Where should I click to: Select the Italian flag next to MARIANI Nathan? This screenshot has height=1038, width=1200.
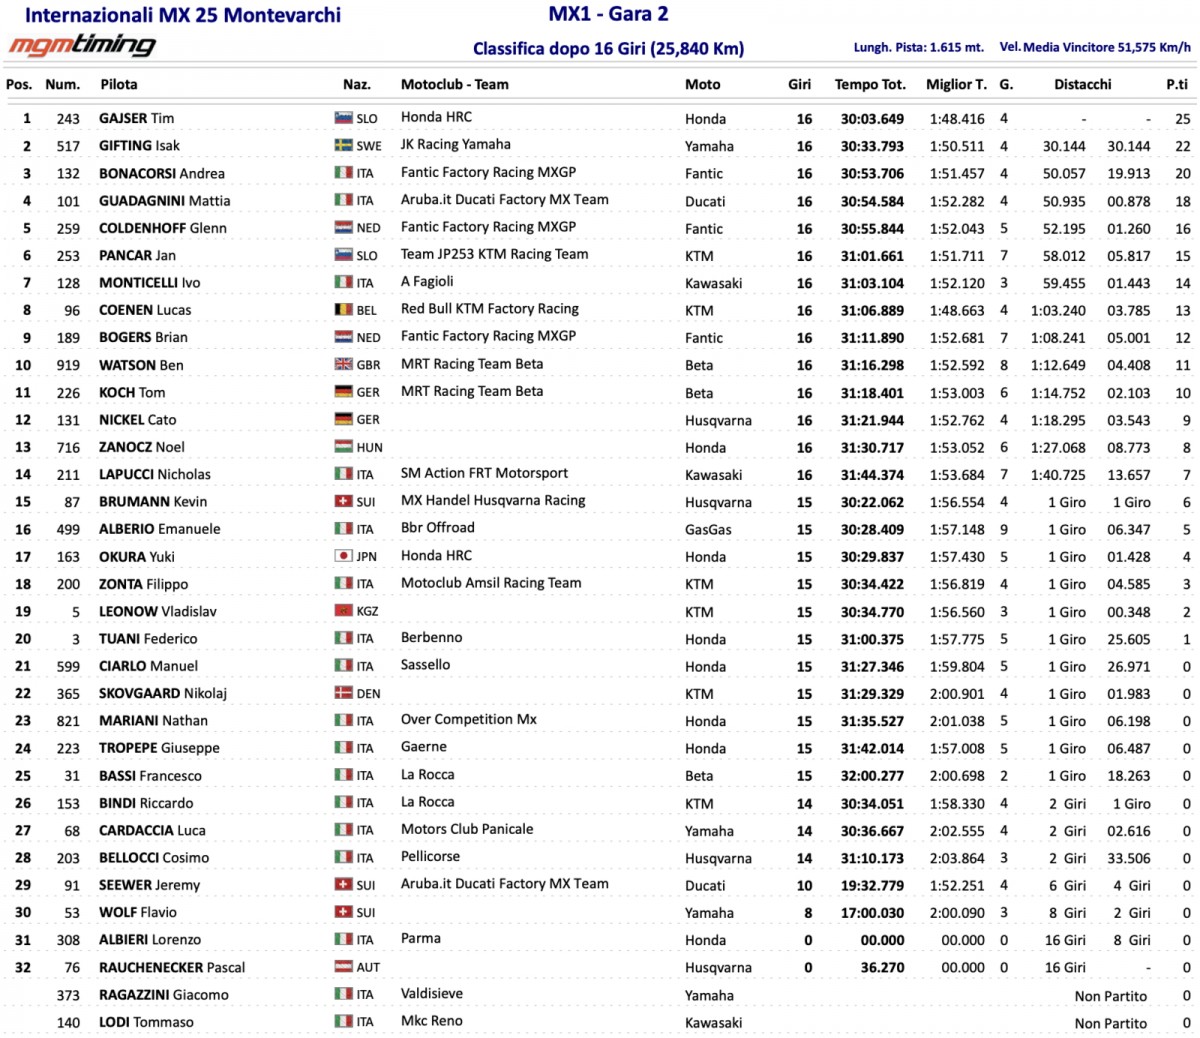tap(343, 720)
